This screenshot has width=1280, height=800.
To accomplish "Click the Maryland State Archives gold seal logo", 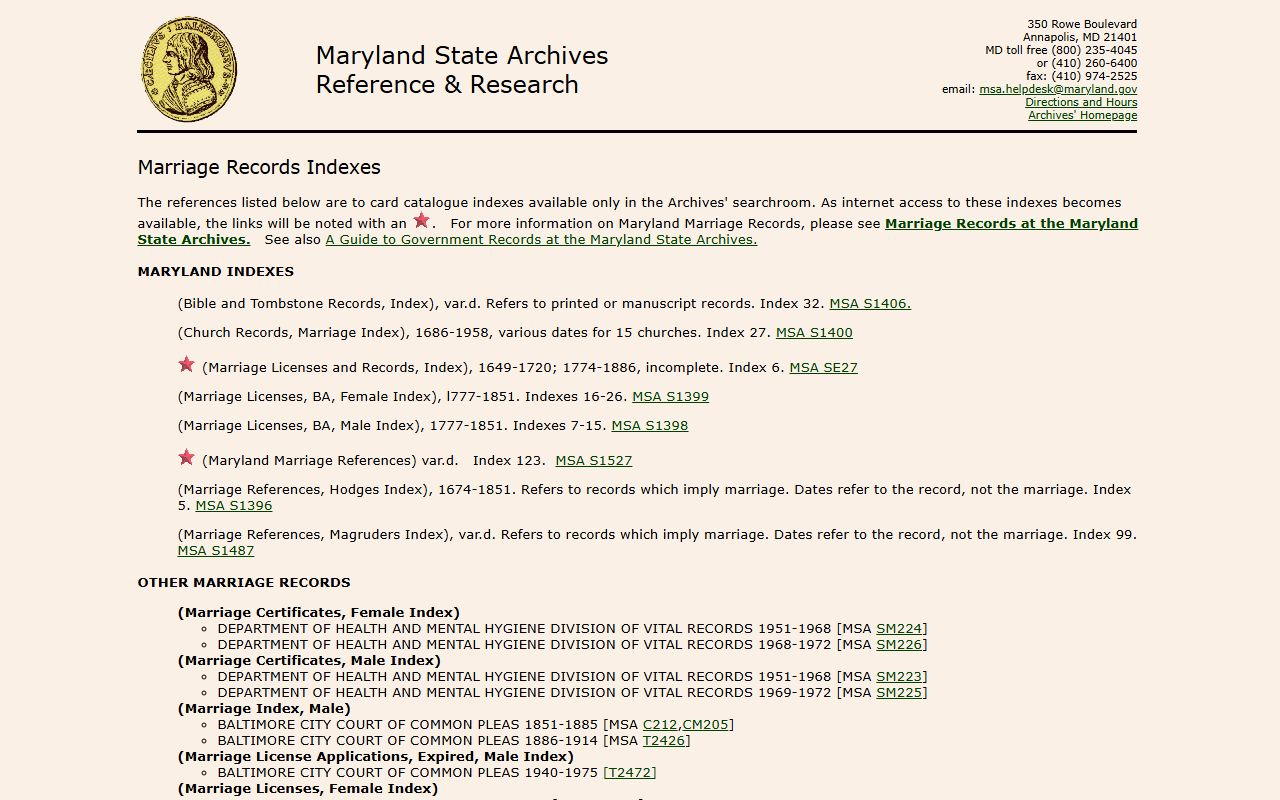I will tap(189, 69).
